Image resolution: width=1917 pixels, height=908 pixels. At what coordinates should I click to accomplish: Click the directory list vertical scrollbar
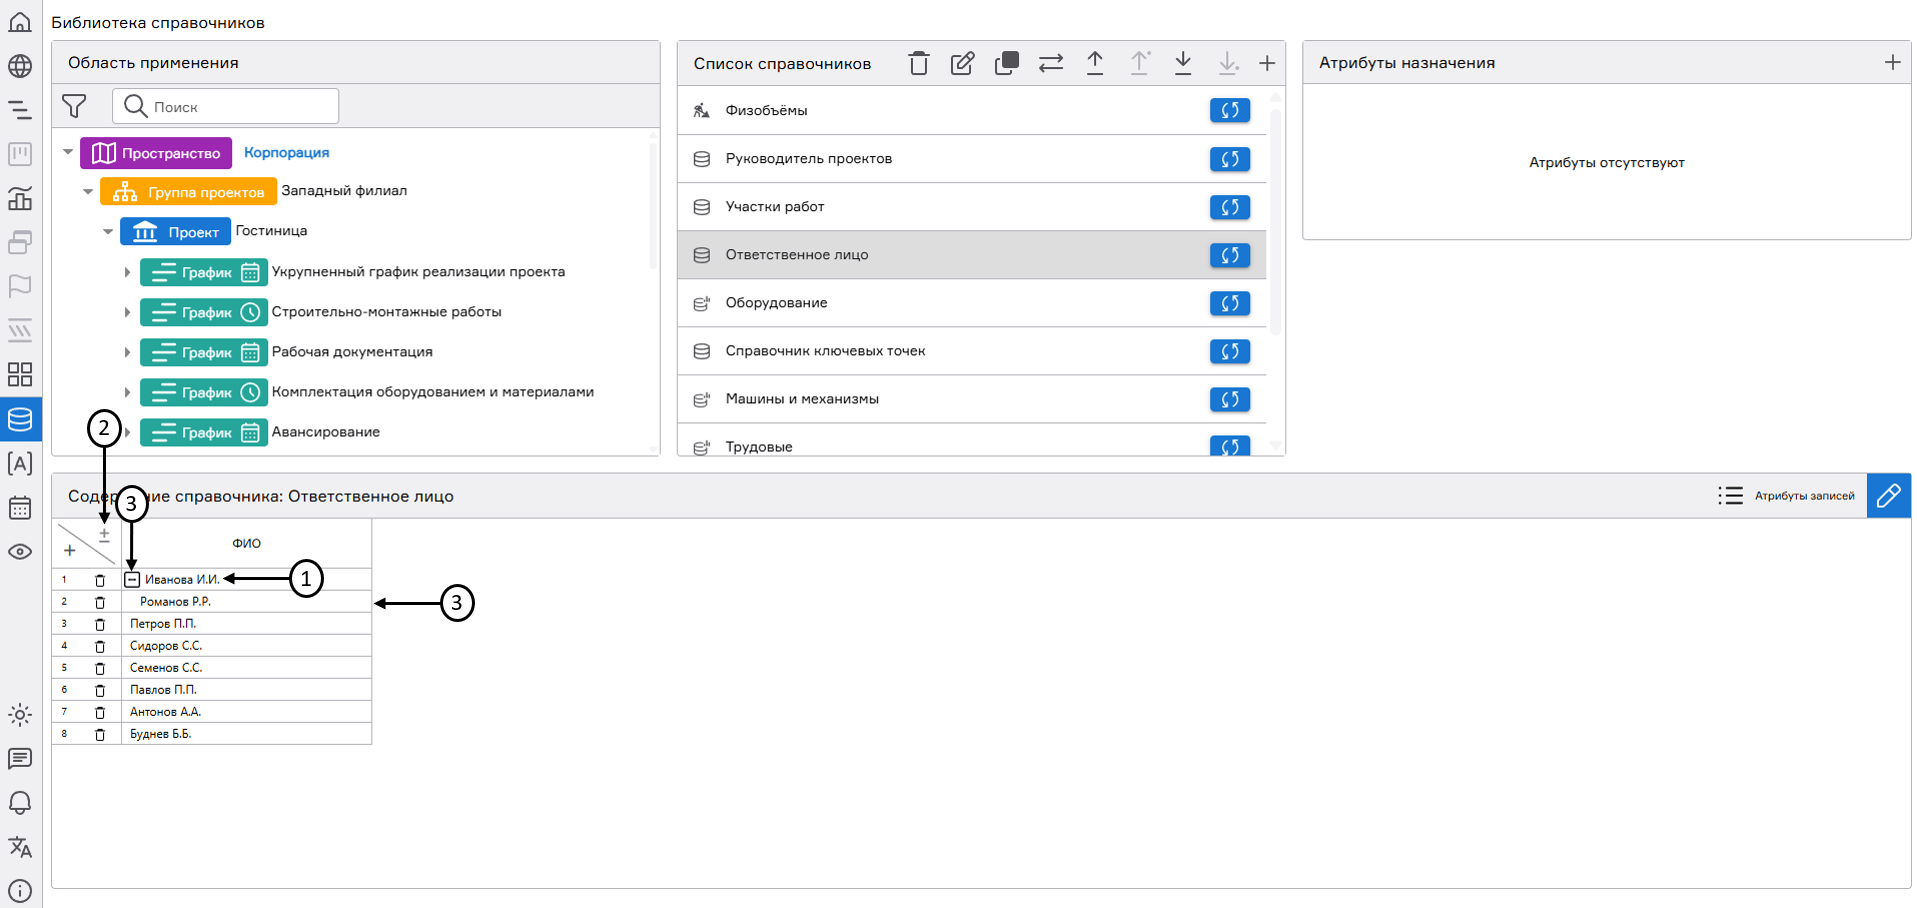tap(1275, 220)
